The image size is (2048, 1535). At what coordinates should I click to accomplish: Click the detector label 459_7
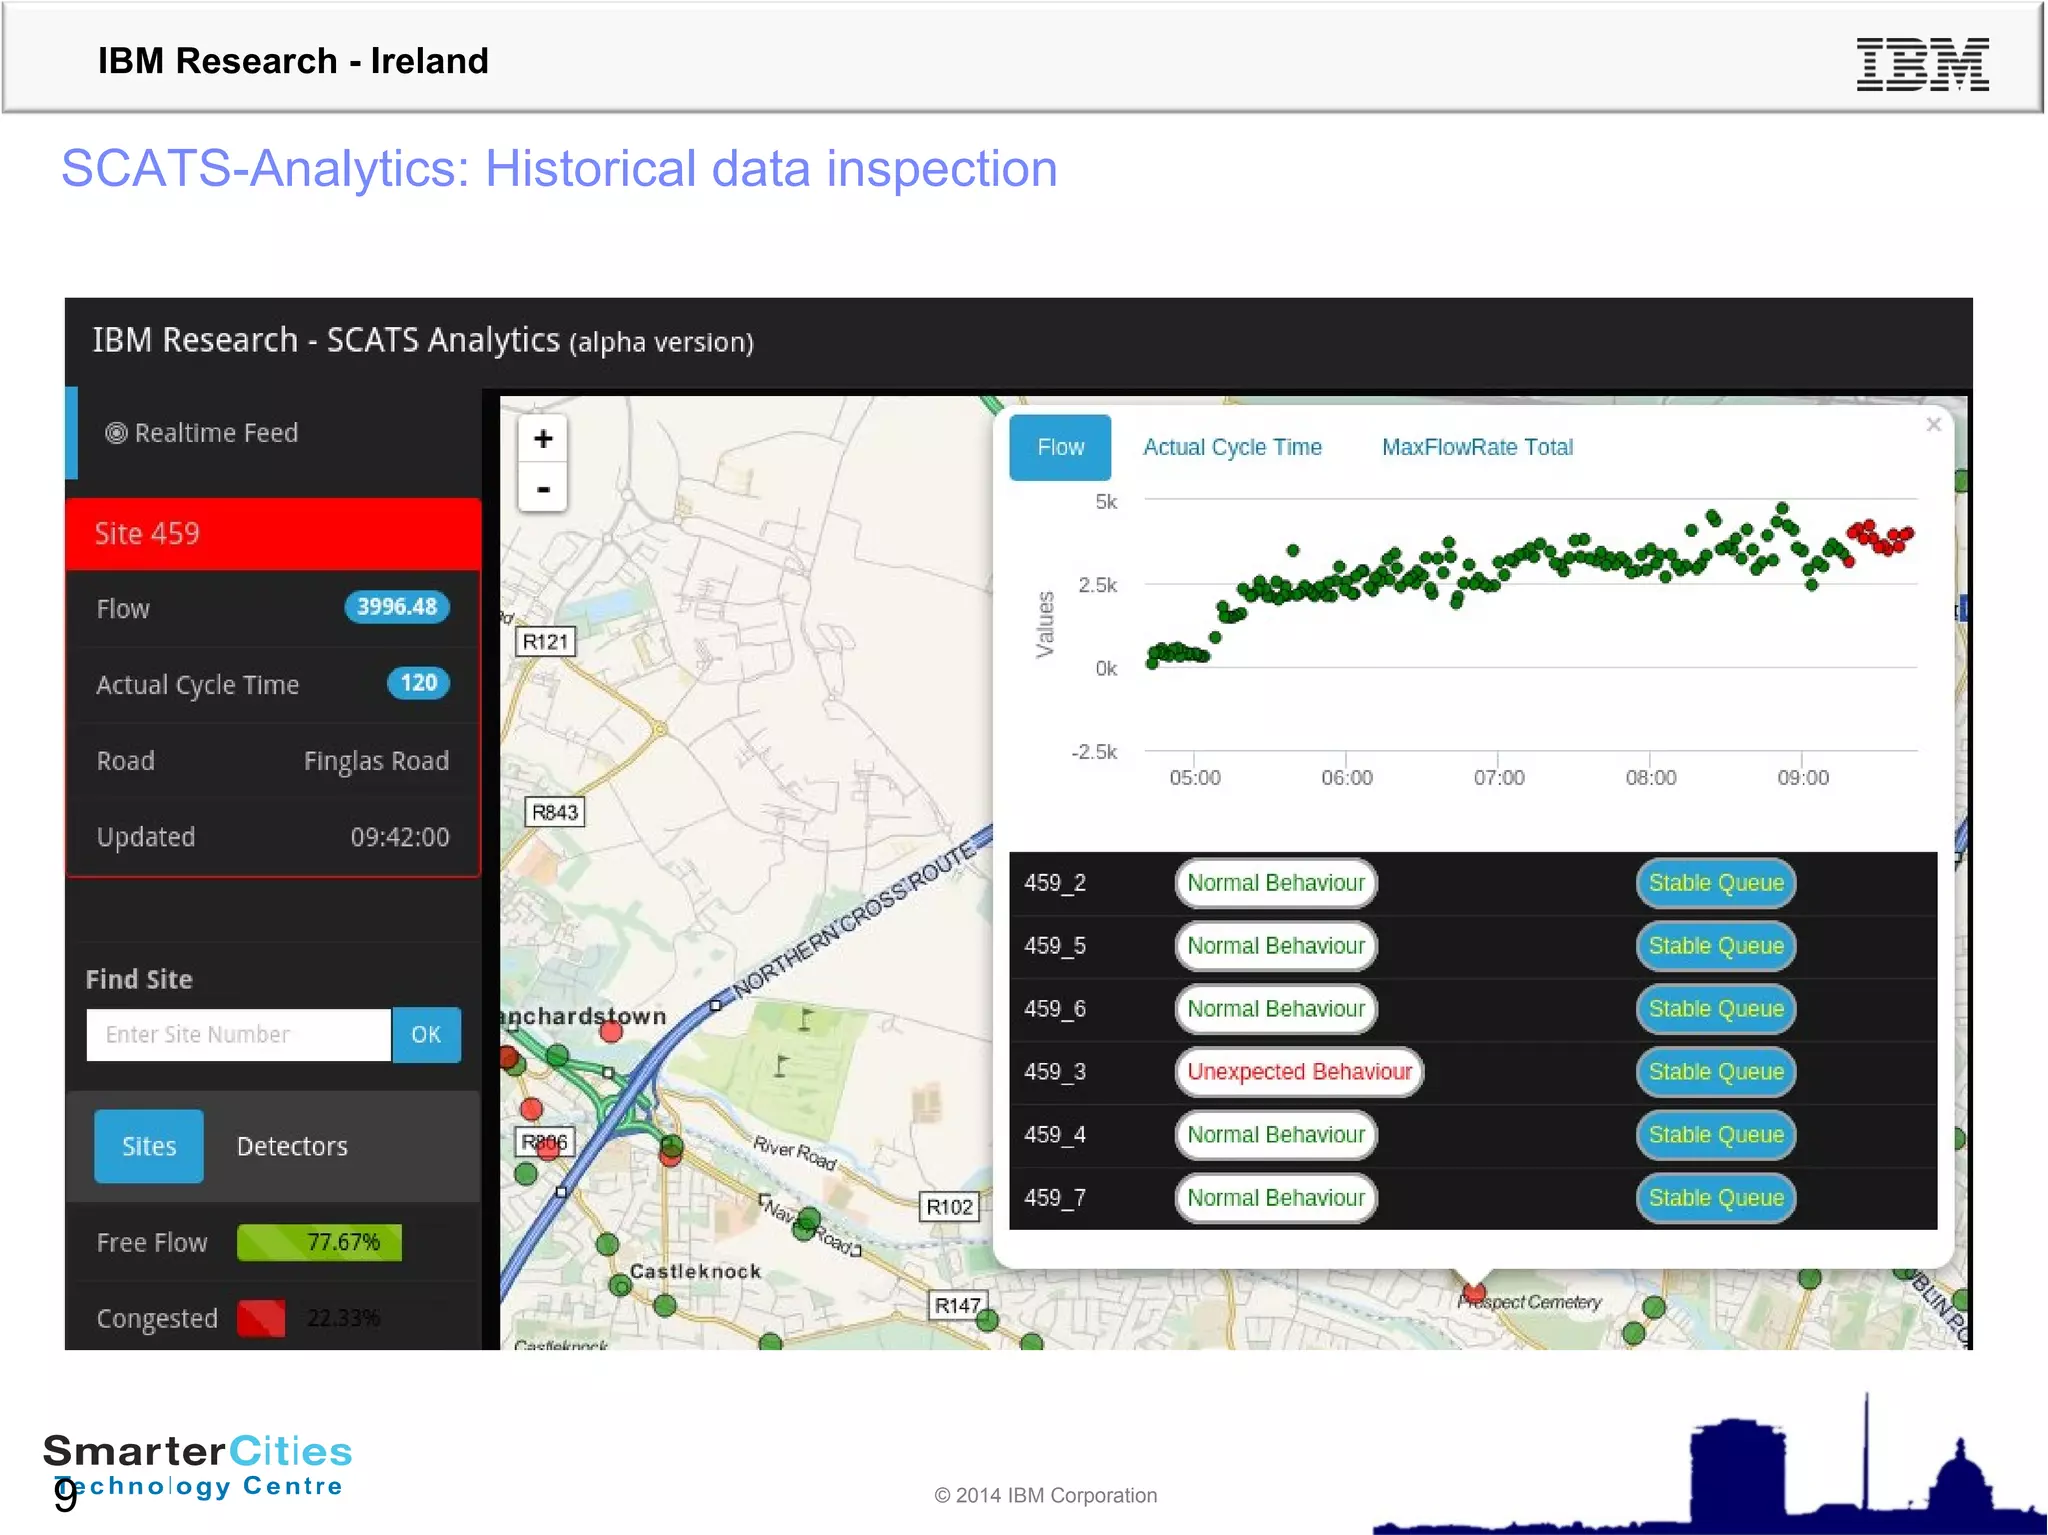click(1055, 1198)
